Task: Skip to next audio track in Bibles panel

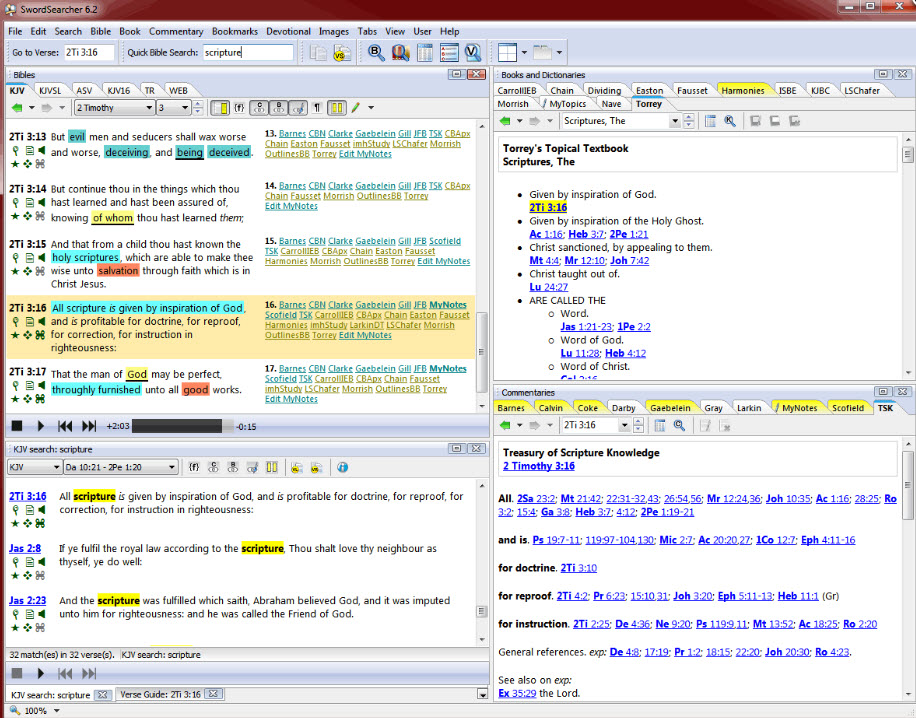Action: (x=89, y=426)
